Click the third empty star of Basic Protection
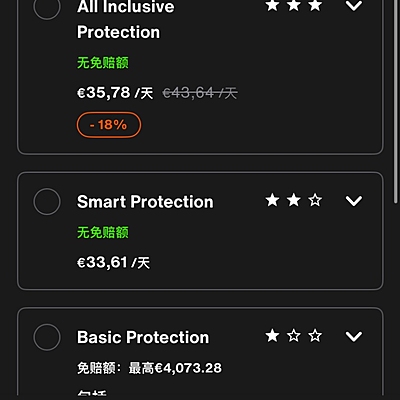Image resolution: width=400 pixels, height=400 pixels. tap(315, 335)
